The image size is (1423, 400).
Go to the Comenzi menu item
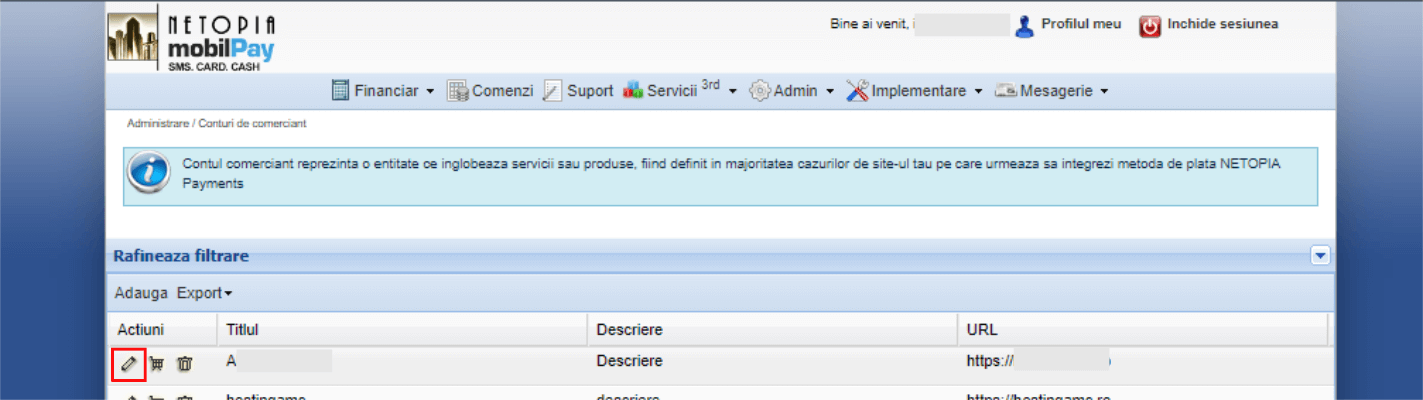501,91
